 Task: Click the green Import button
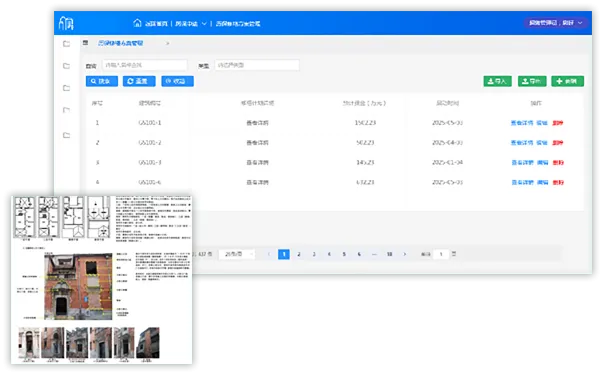tap(497, 81)
